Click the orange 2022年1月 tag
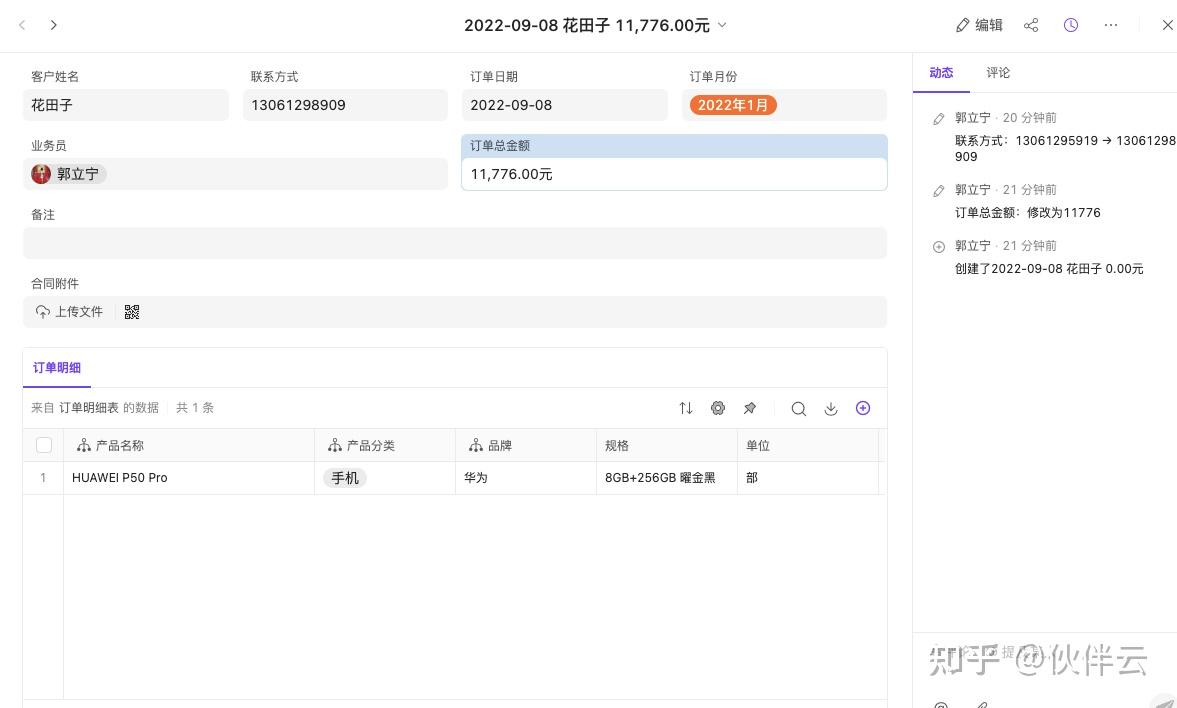 [733, 105]
